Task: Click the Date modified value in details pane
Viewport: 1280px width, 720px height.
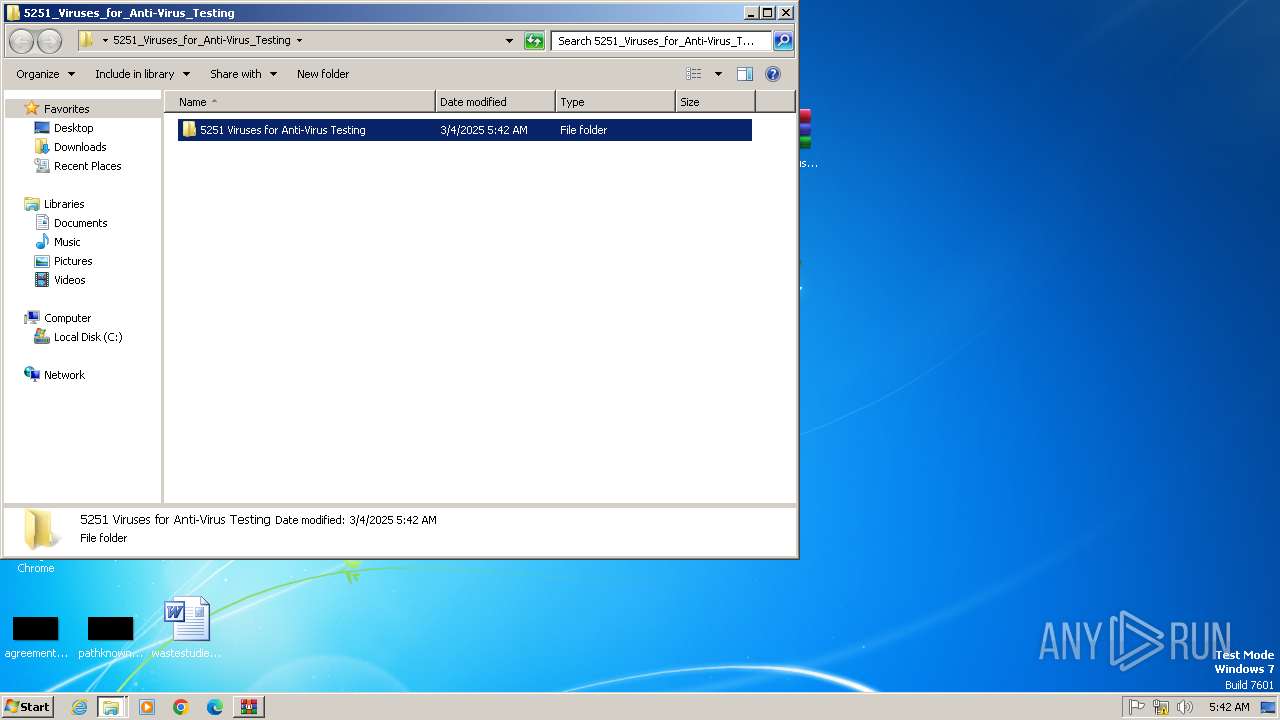Action: (x=393, y=520)
